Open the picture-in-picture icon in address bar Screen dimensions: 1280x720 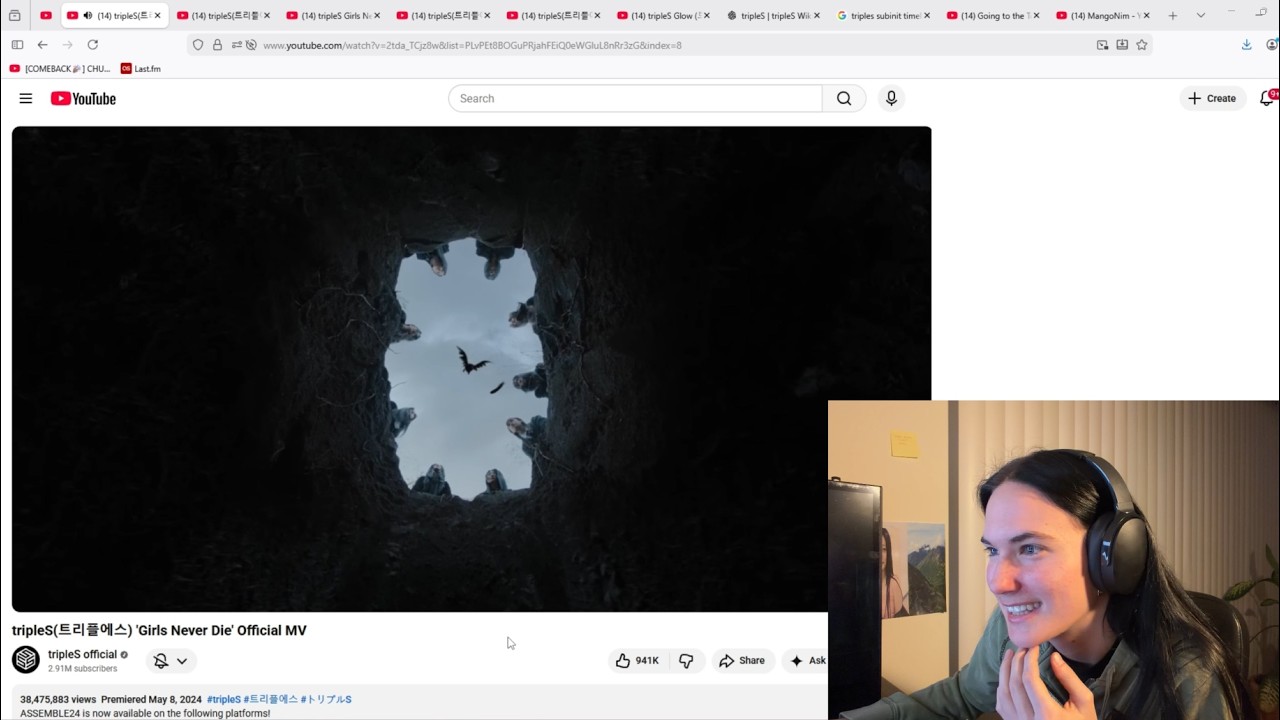[1102, 45]
